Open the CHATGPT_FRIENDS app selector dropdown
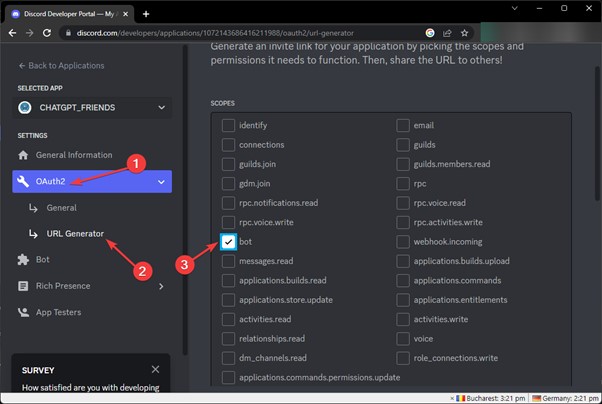602x404 pixels. point(92,107)
